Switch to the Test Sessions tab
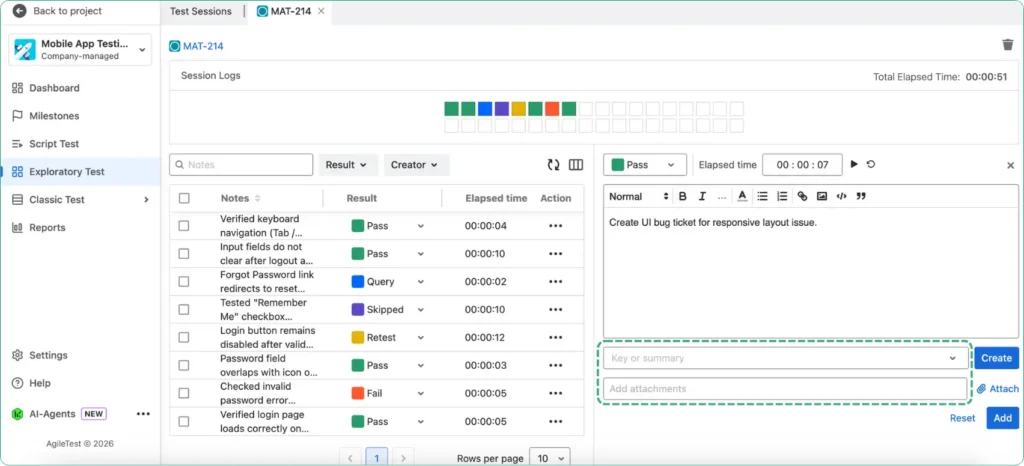Image resolution: width=1024 pixels, height=466 pixels. click(200, 11)
